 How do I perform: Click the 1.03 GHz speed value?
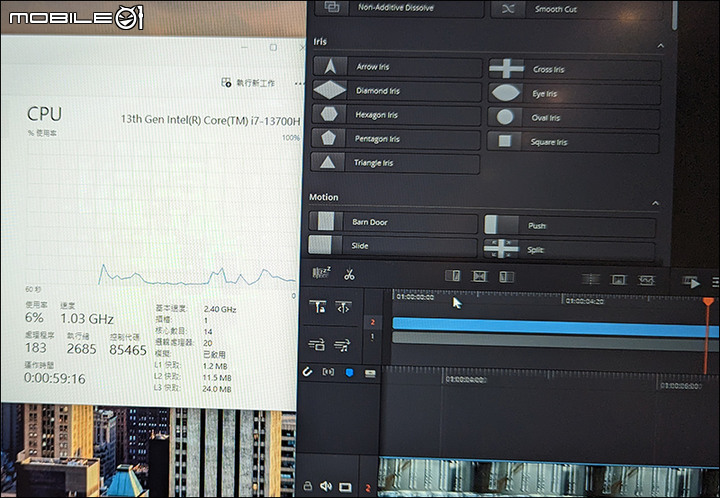87,319
